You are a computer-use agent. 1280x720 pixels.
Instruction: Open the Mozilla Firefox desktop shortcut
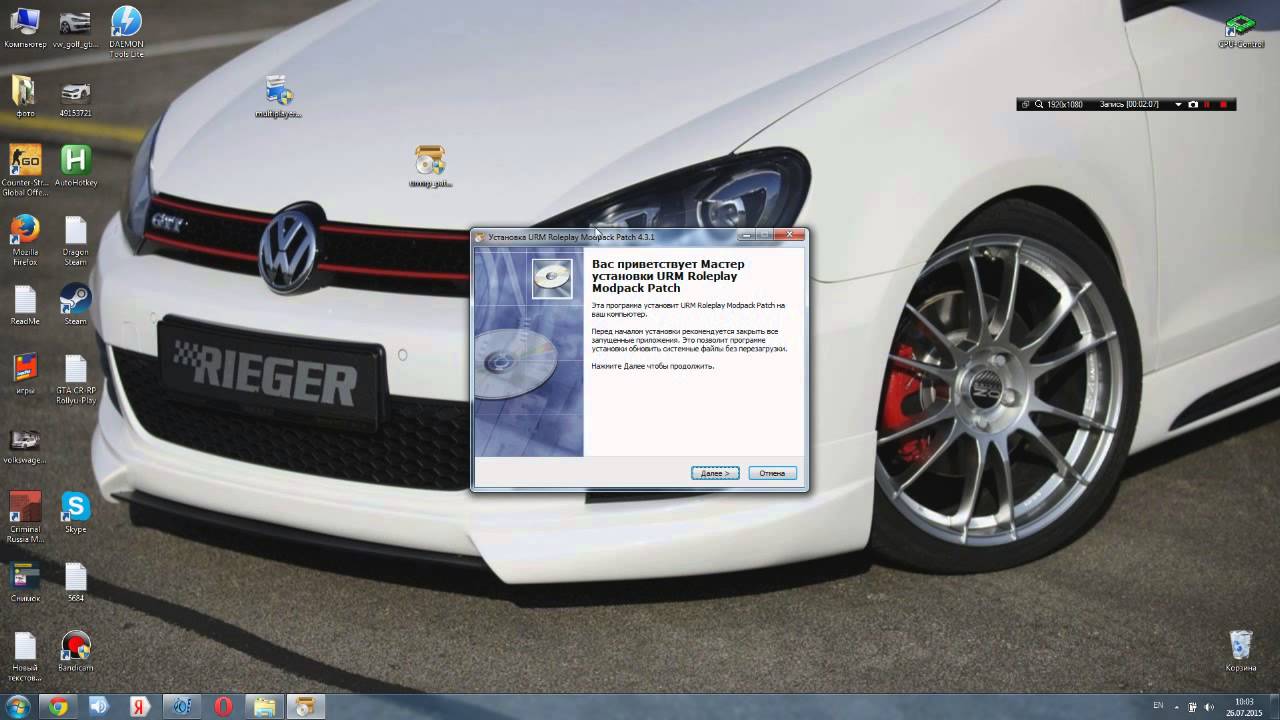(25, 240)
